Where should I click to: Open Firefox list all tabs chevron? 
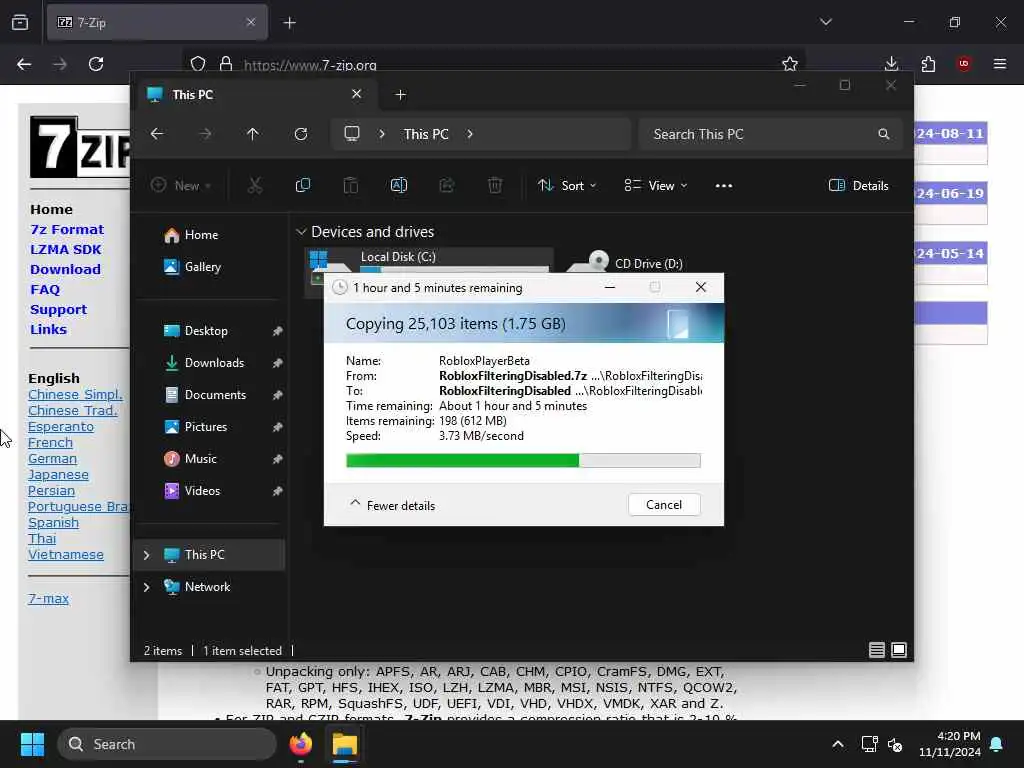tap(825, 22)
